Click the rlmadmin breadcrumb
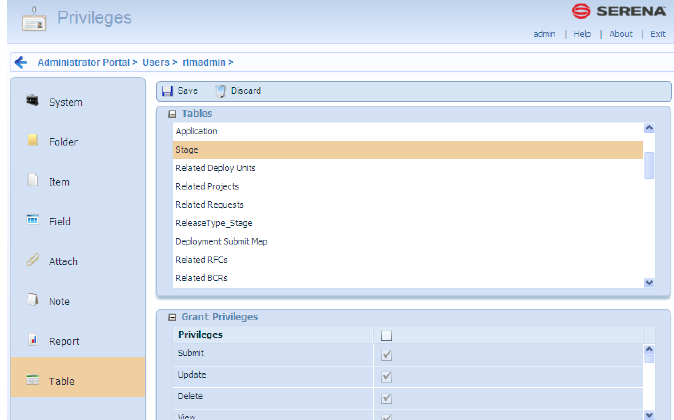The width and height of the screenshot is (674, 420). [204, 63]
